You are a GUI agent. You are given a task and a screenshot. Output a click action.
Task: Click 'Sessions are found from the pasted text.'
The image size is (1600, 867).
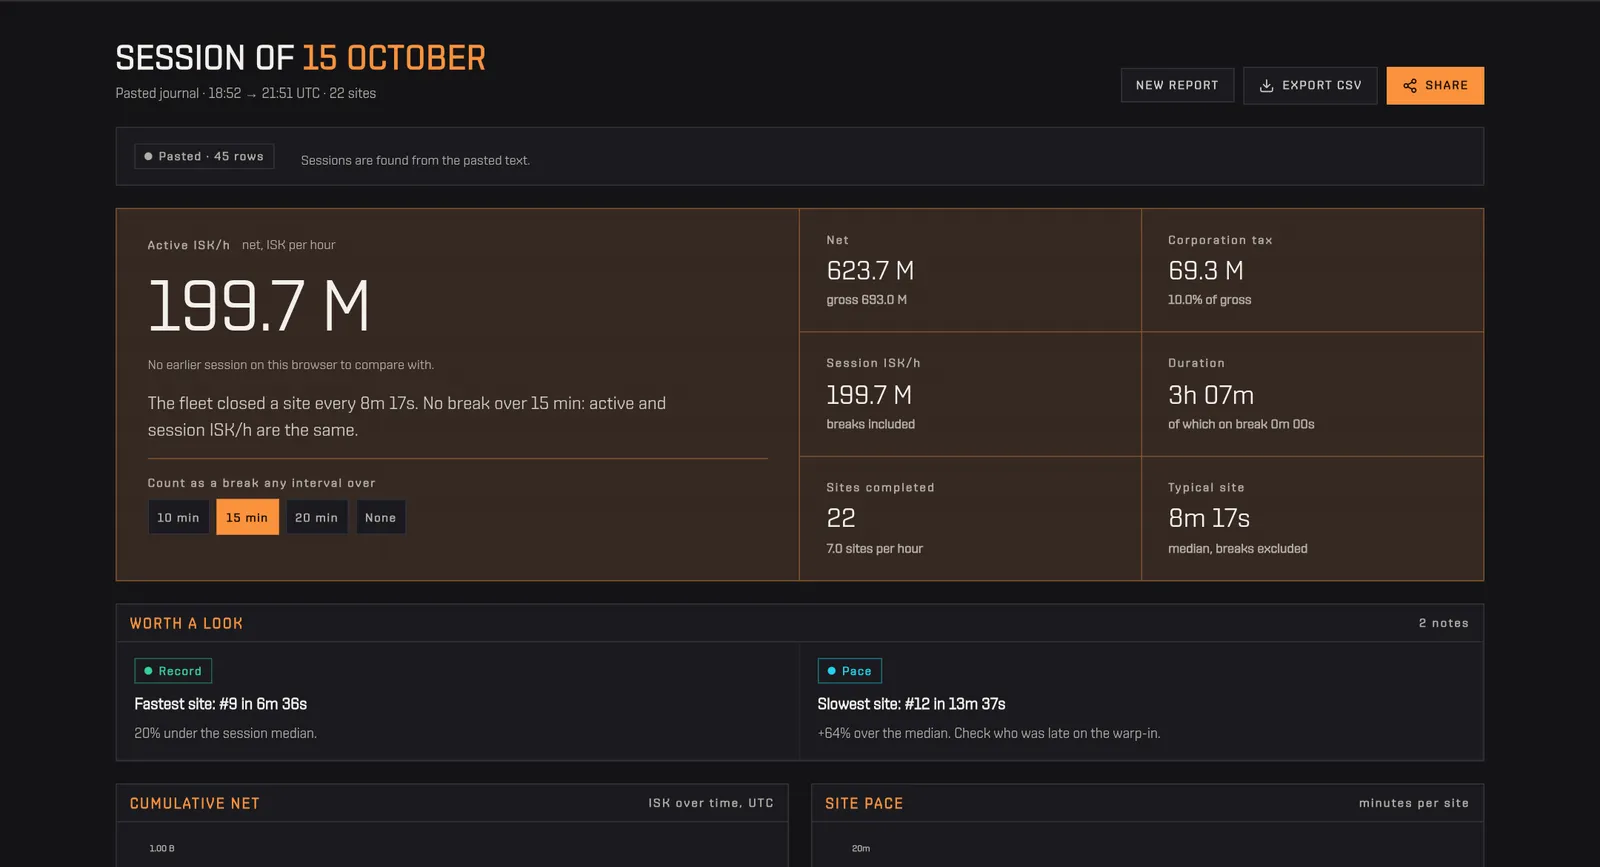415,160
